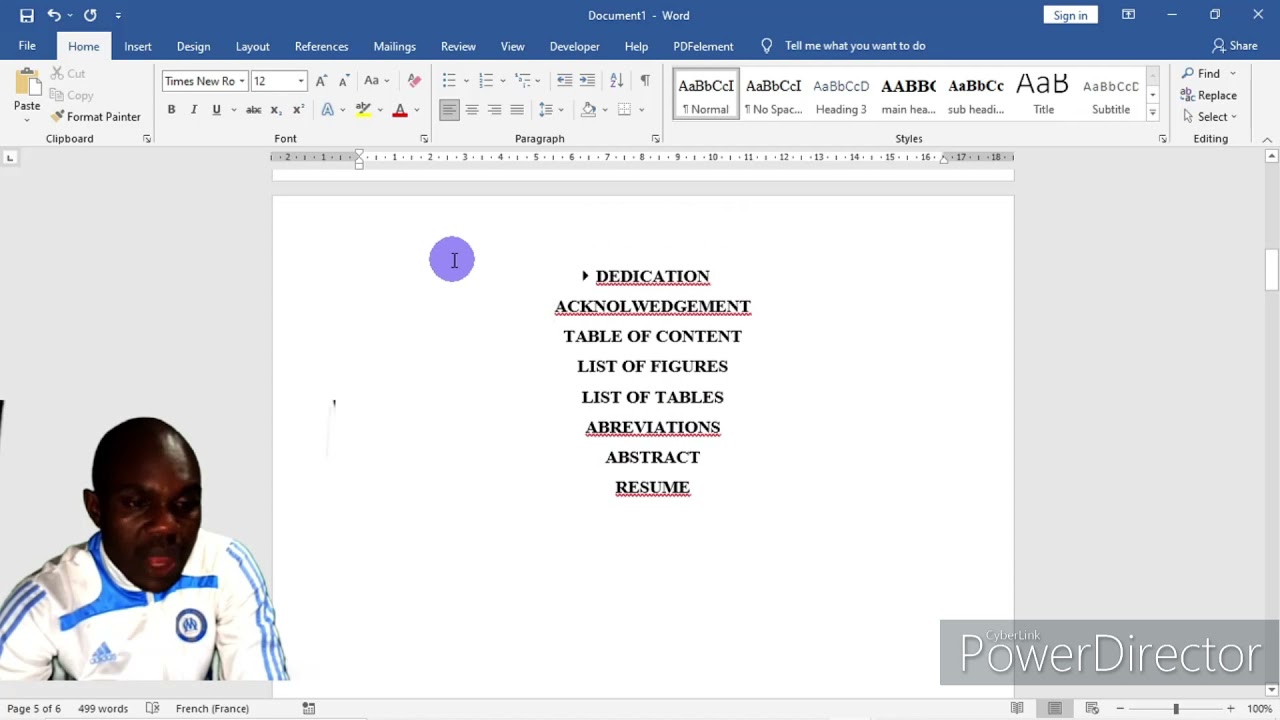Apply the No Spacing style

pos(773,94)
